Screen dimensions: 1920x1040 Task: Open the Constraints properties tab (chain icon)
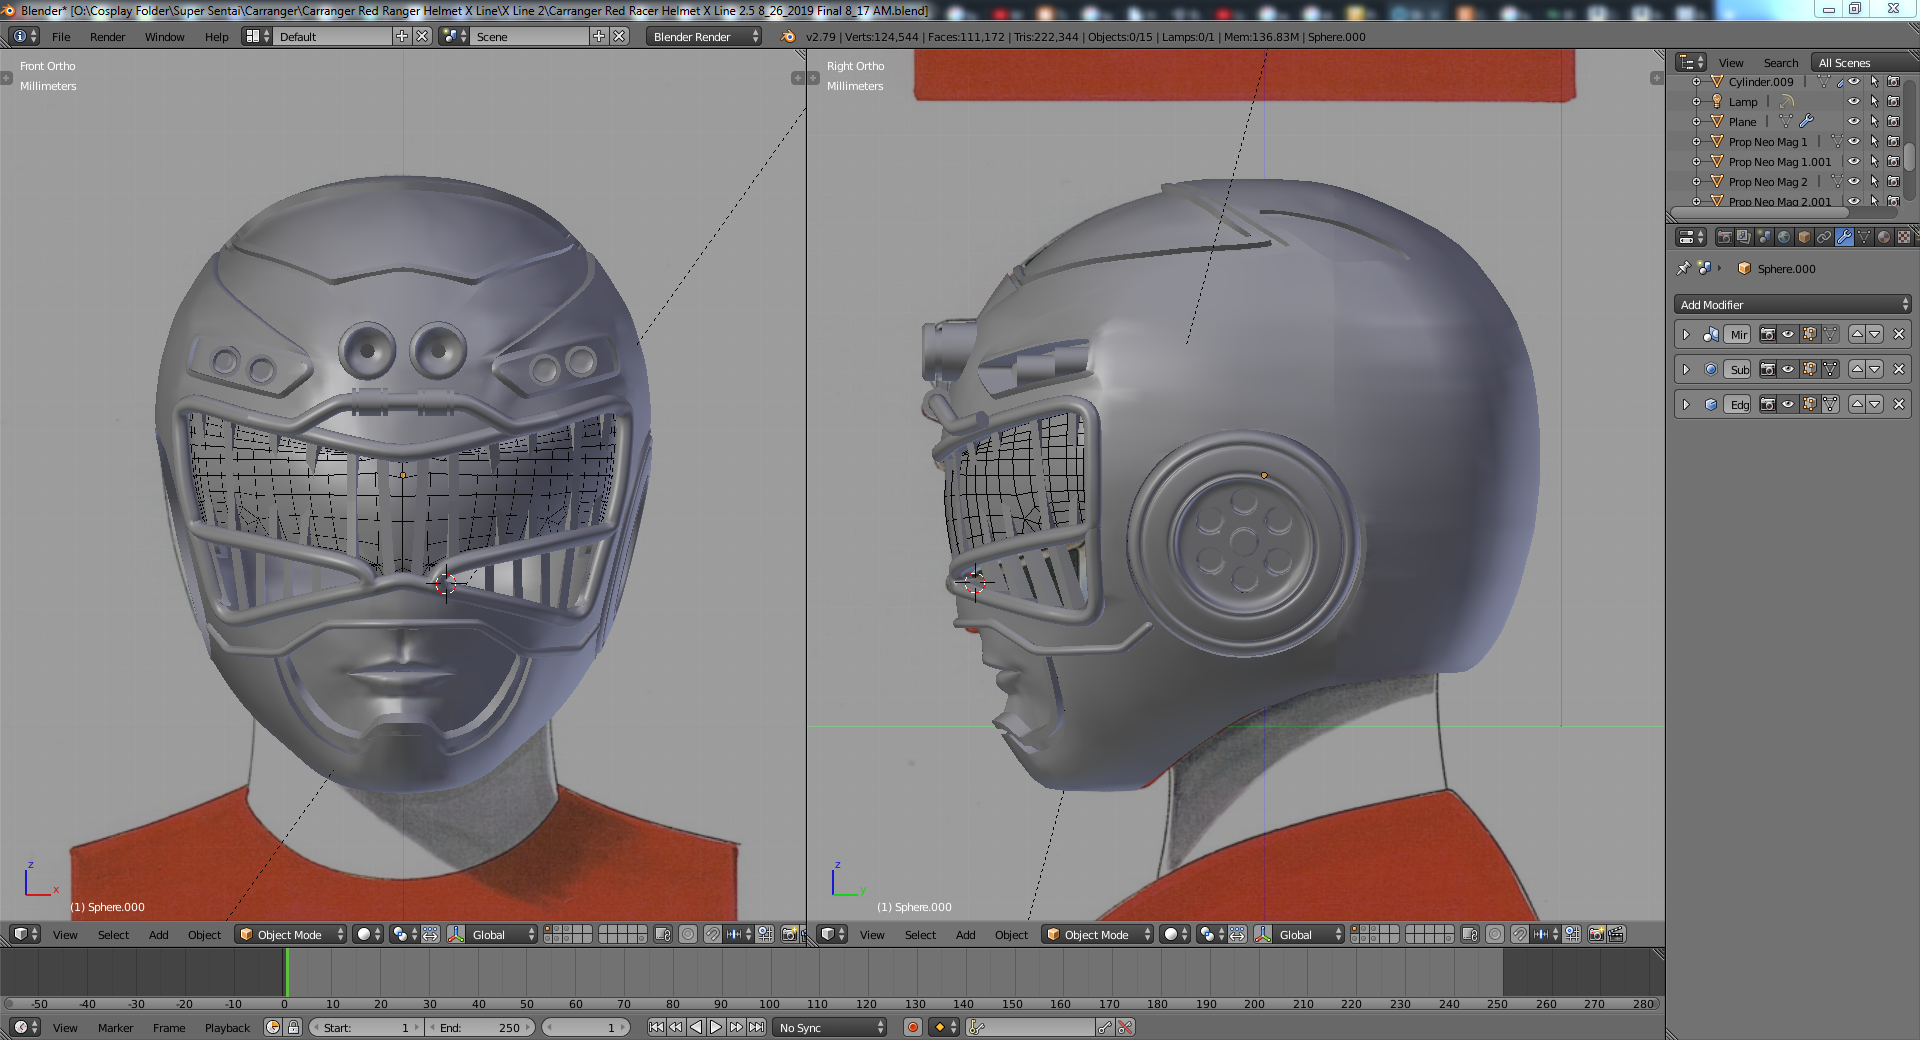(x=1824, y=237)
